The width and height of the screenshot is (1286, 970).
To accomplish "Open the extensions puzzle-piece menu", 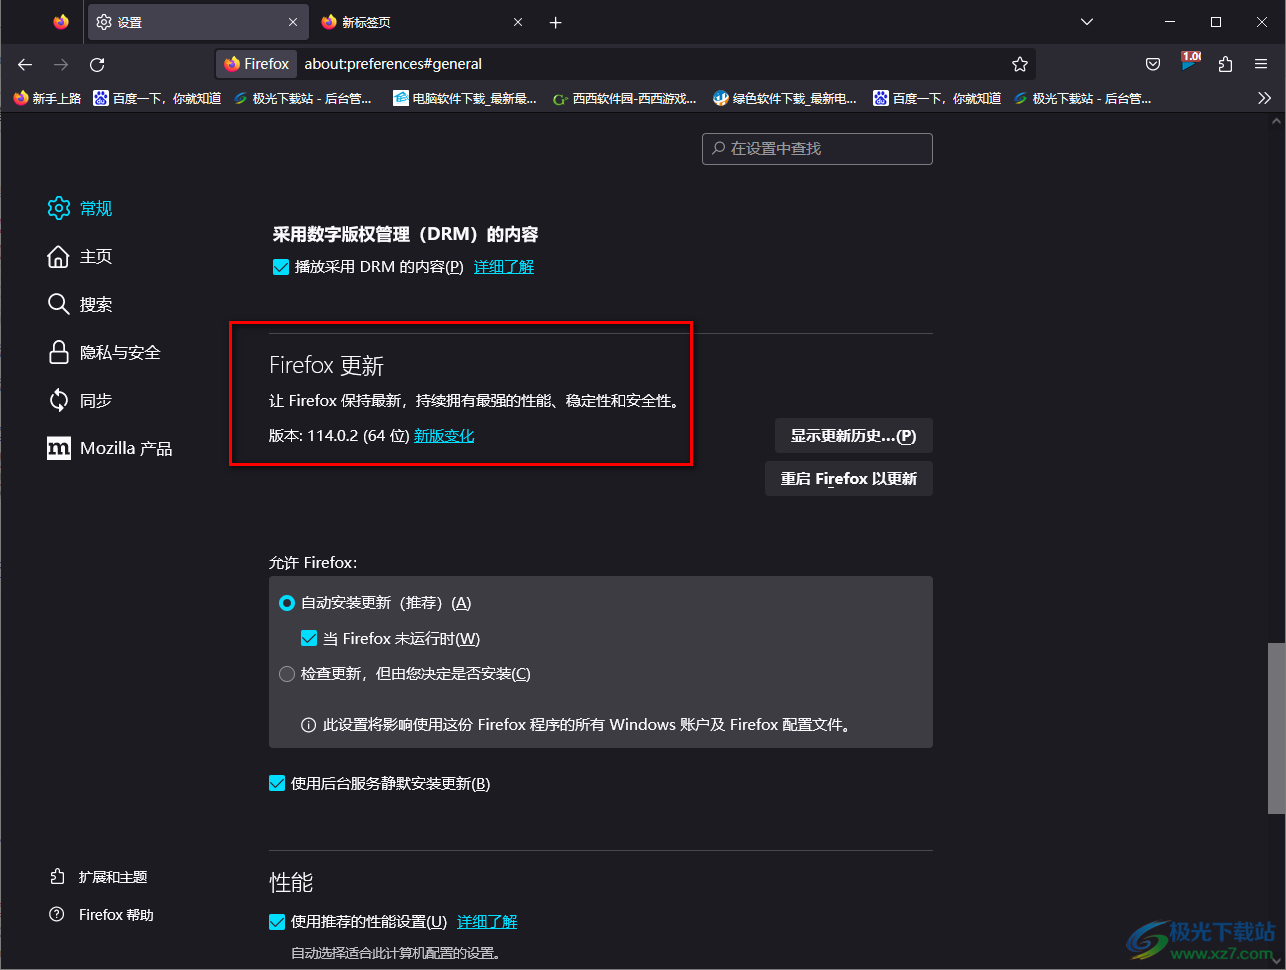I will tap(1226, 64).
